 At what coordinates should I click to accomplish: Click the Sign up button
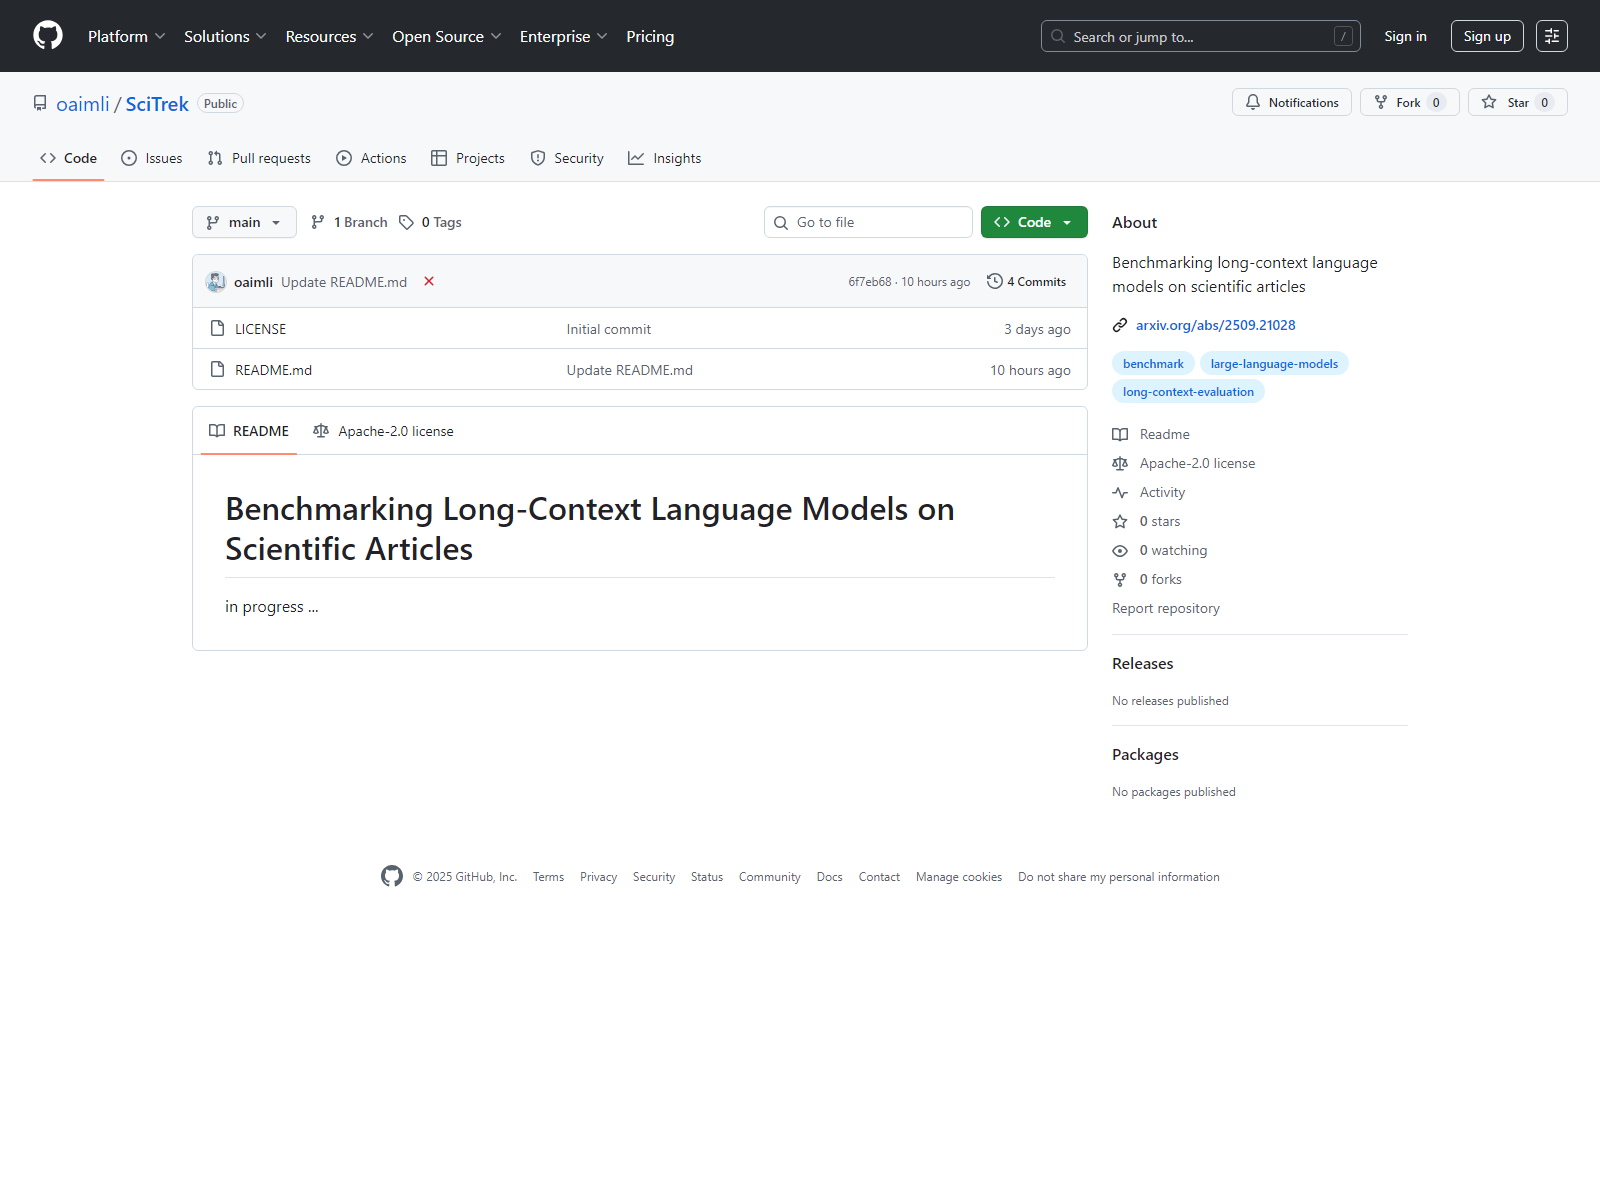tap(1487, 36)
